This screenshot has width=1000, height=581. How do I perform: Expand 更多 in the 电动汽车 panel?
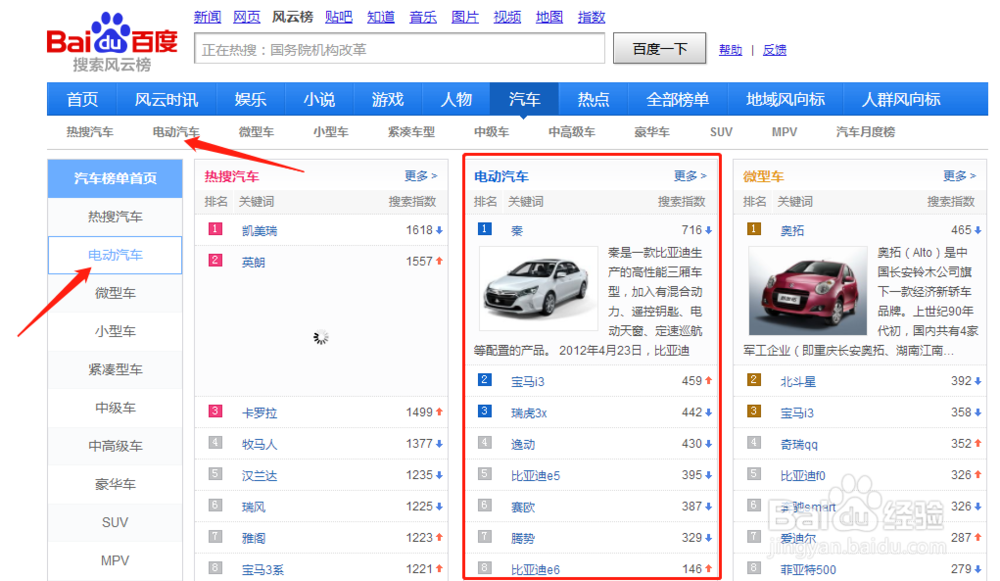click(x=691, y=175)
